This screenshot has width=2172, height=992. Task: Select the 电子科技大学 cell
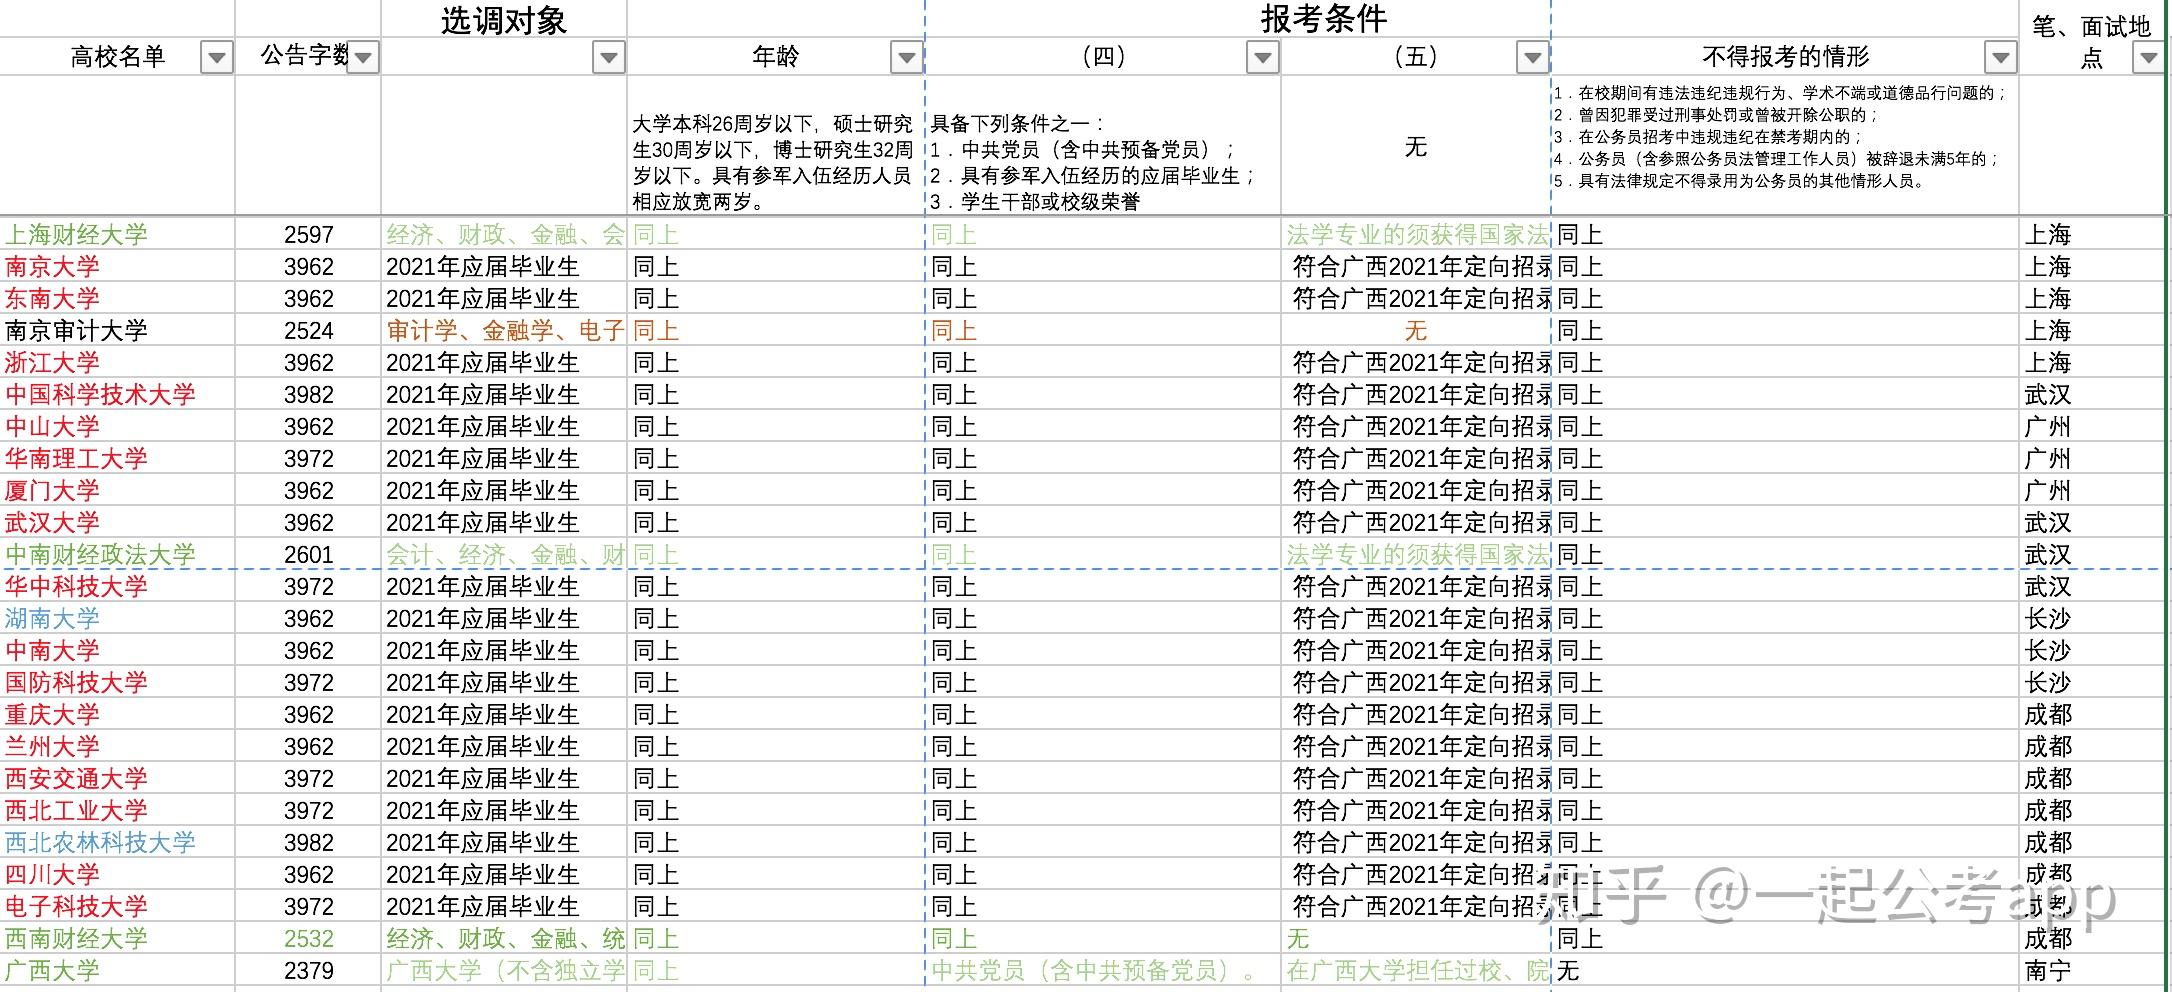(118, 907)
